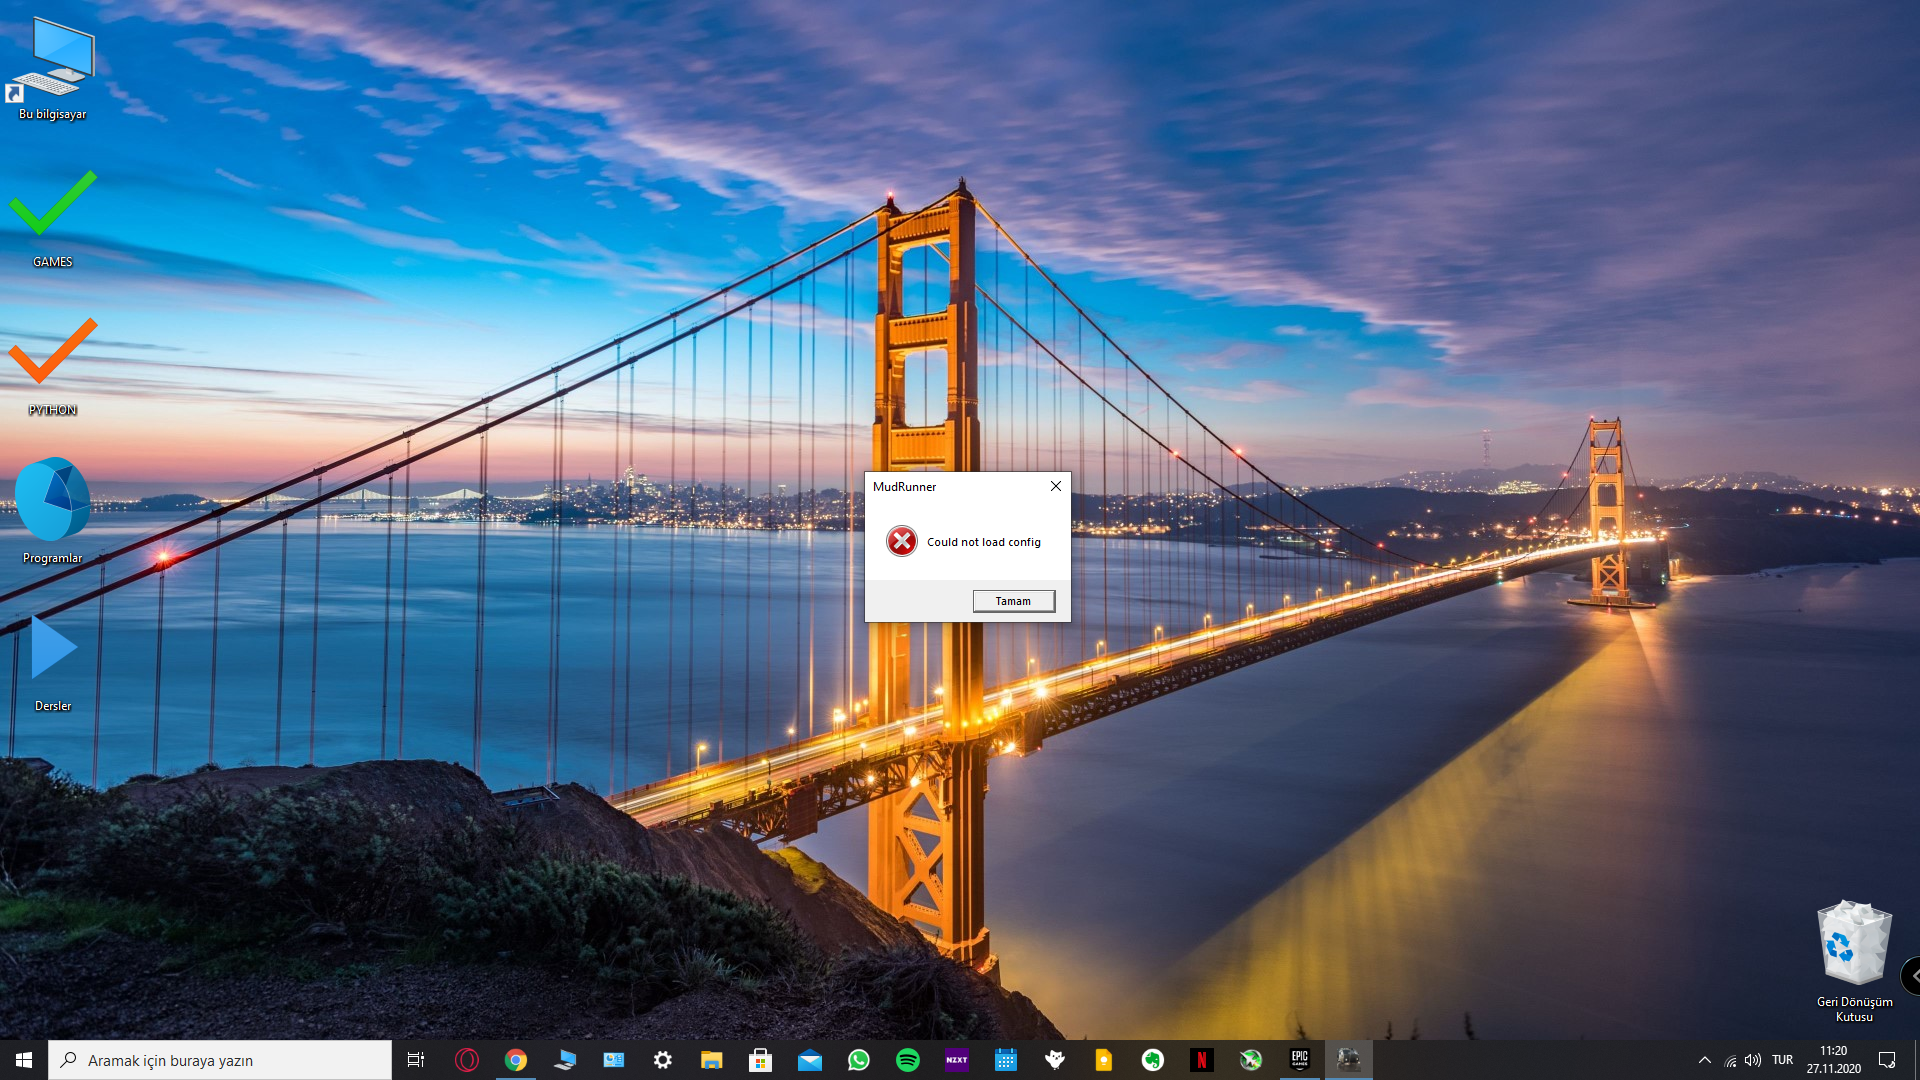Open Opera GX from taskbar

pos(467,1060)
